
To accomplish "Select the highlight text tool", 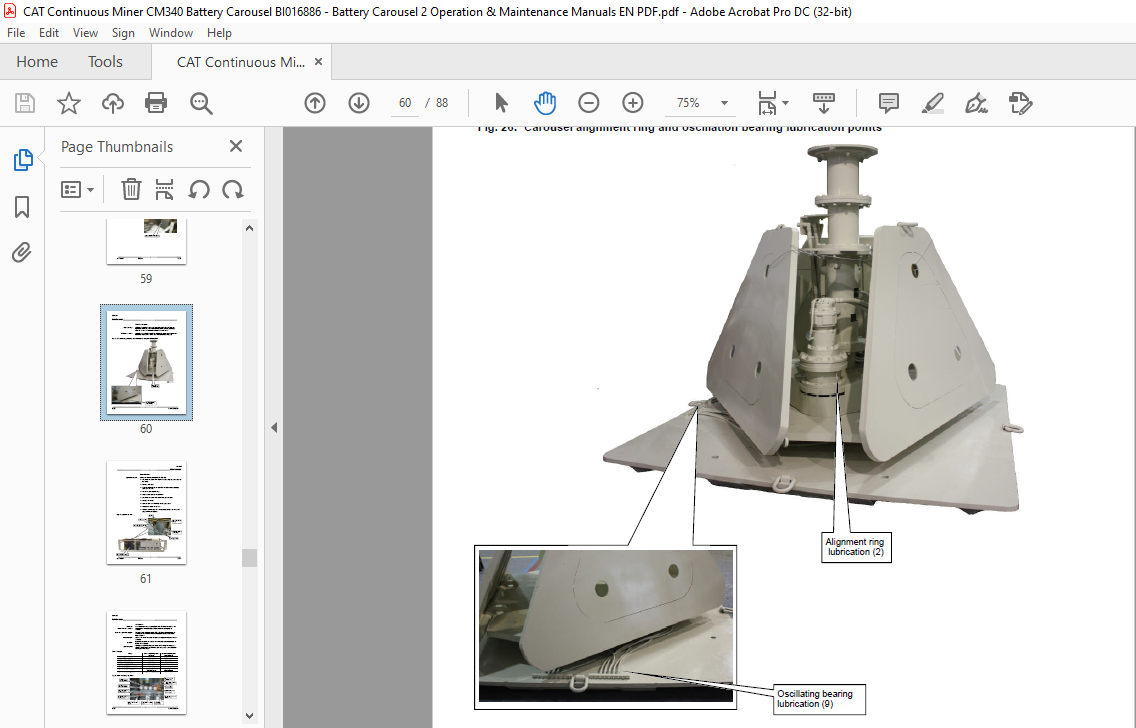I will point(932,103).
